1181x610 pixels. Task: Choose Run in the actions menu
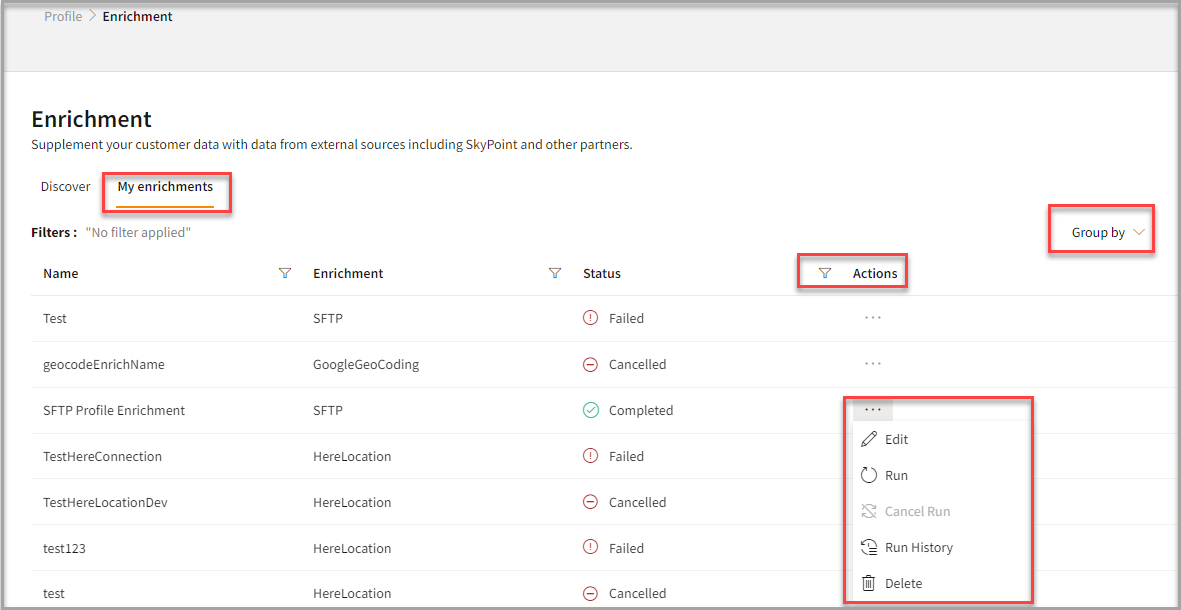[896, 475]
